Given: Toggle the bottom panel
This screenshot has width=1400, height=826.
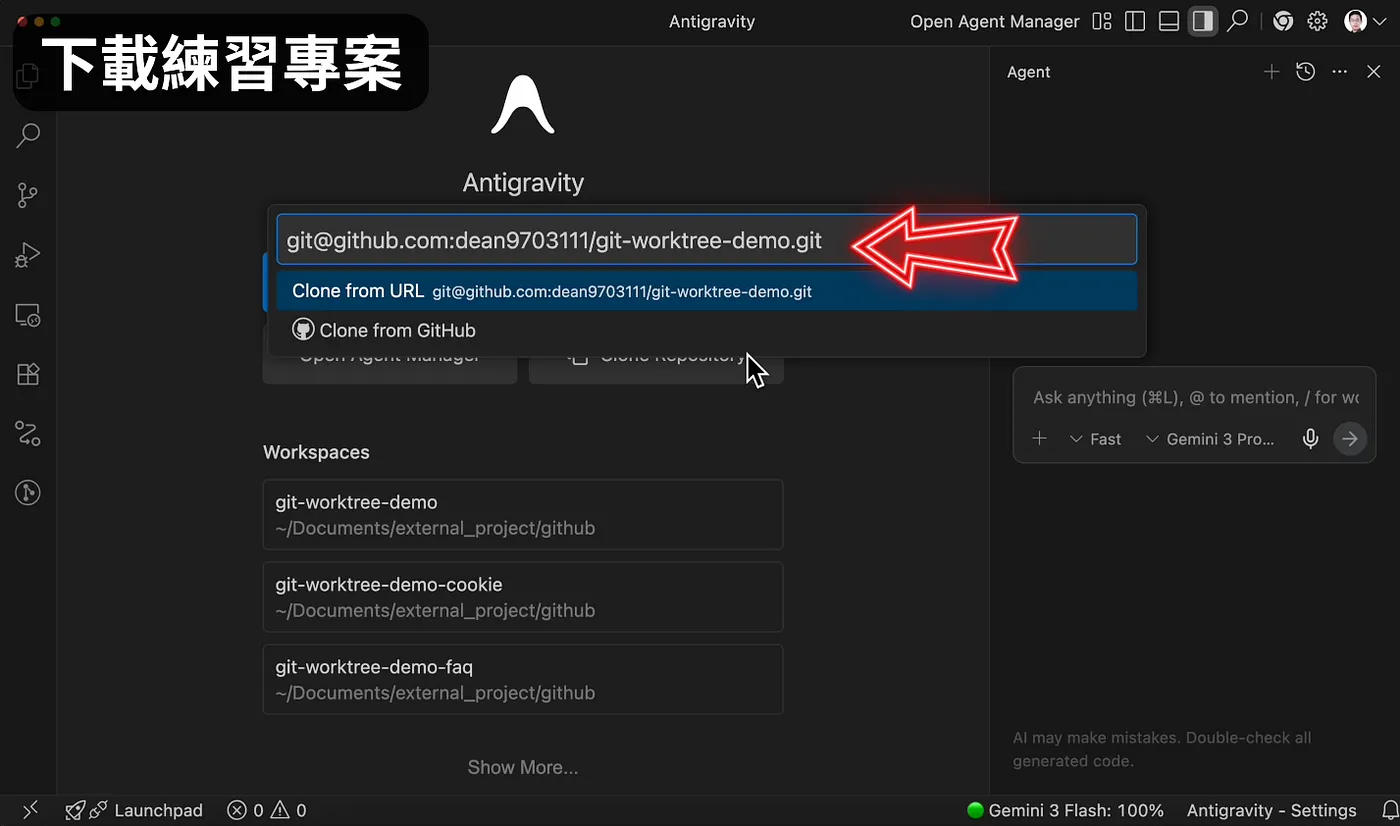Looking at the screenshot, I should (1169, 21).
